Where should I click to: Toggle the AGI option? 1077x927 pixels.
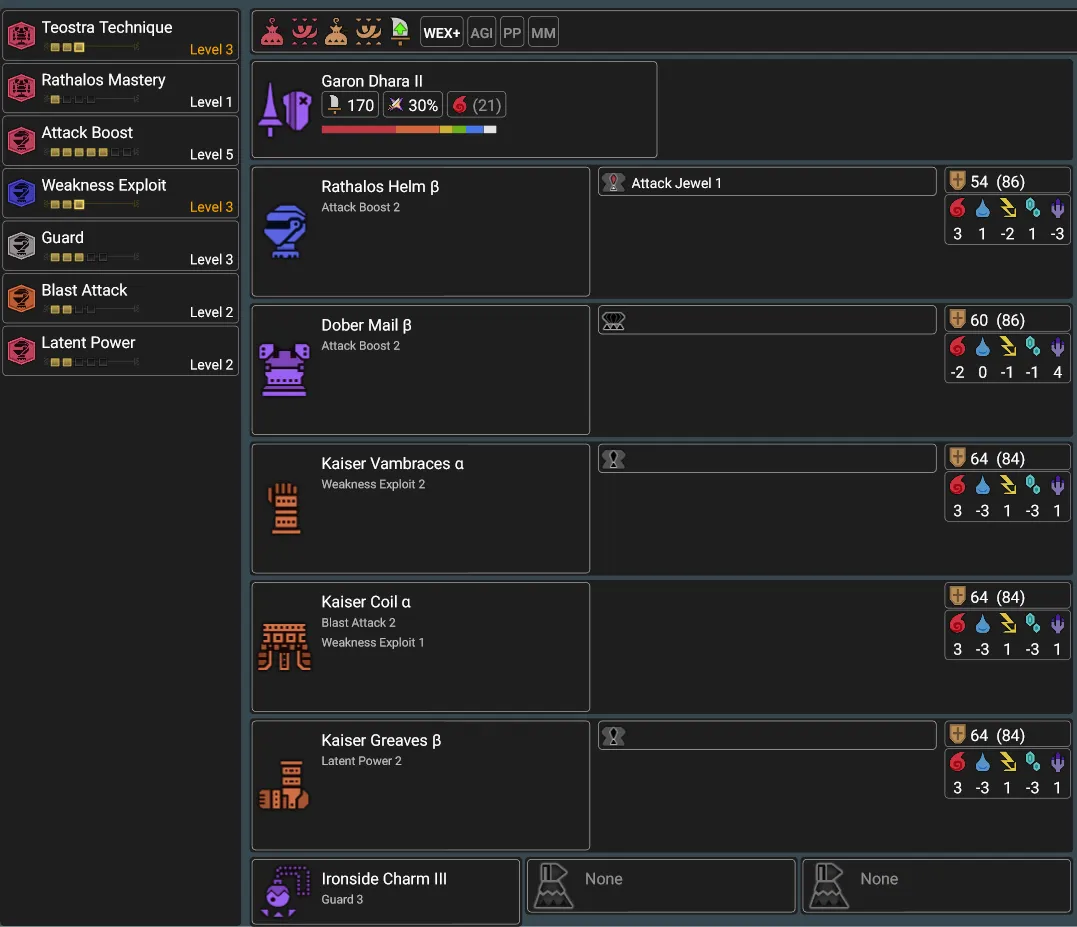click(x=481, y=32)
